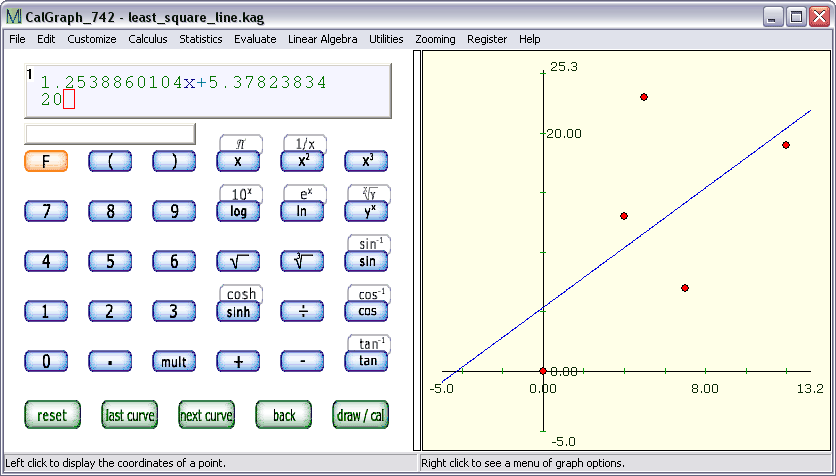Click the equation display showing 1.2538860104x
Viewport: 836px width, 476px height.
[x=208, y=91]
